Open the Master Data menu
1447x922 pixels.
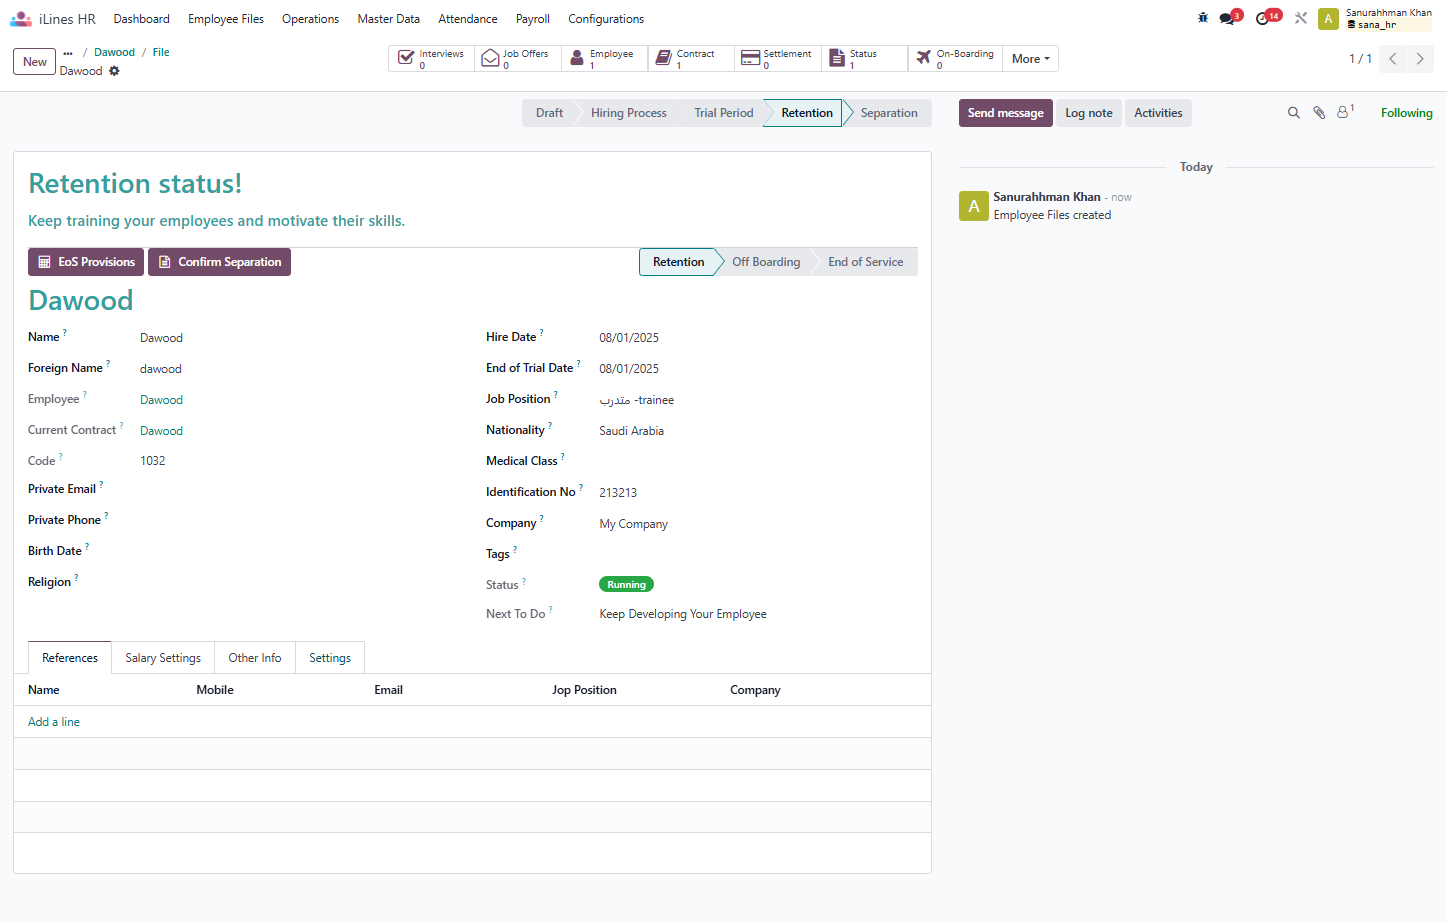[x=389, y=19]
